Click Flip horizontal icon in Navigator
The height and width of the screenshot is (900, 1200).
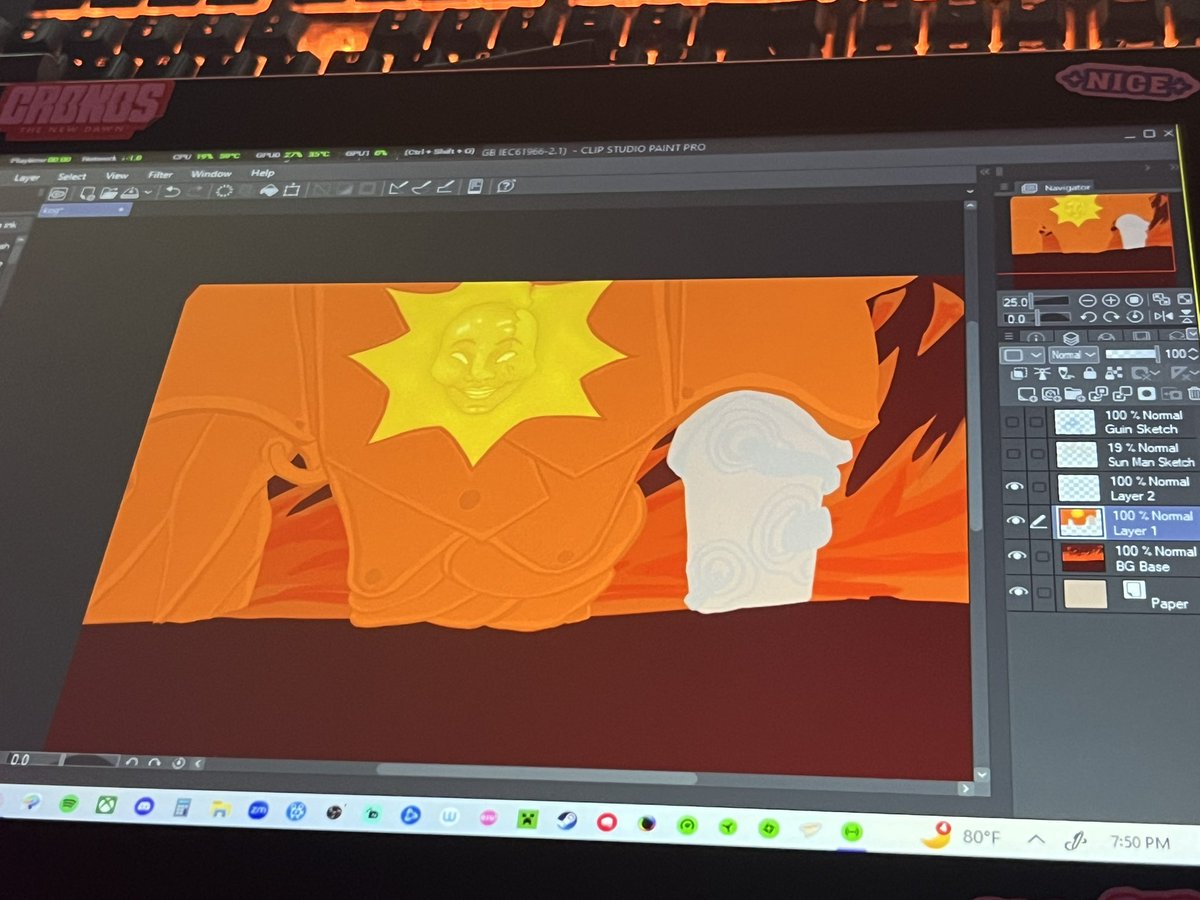point(1162,316)
